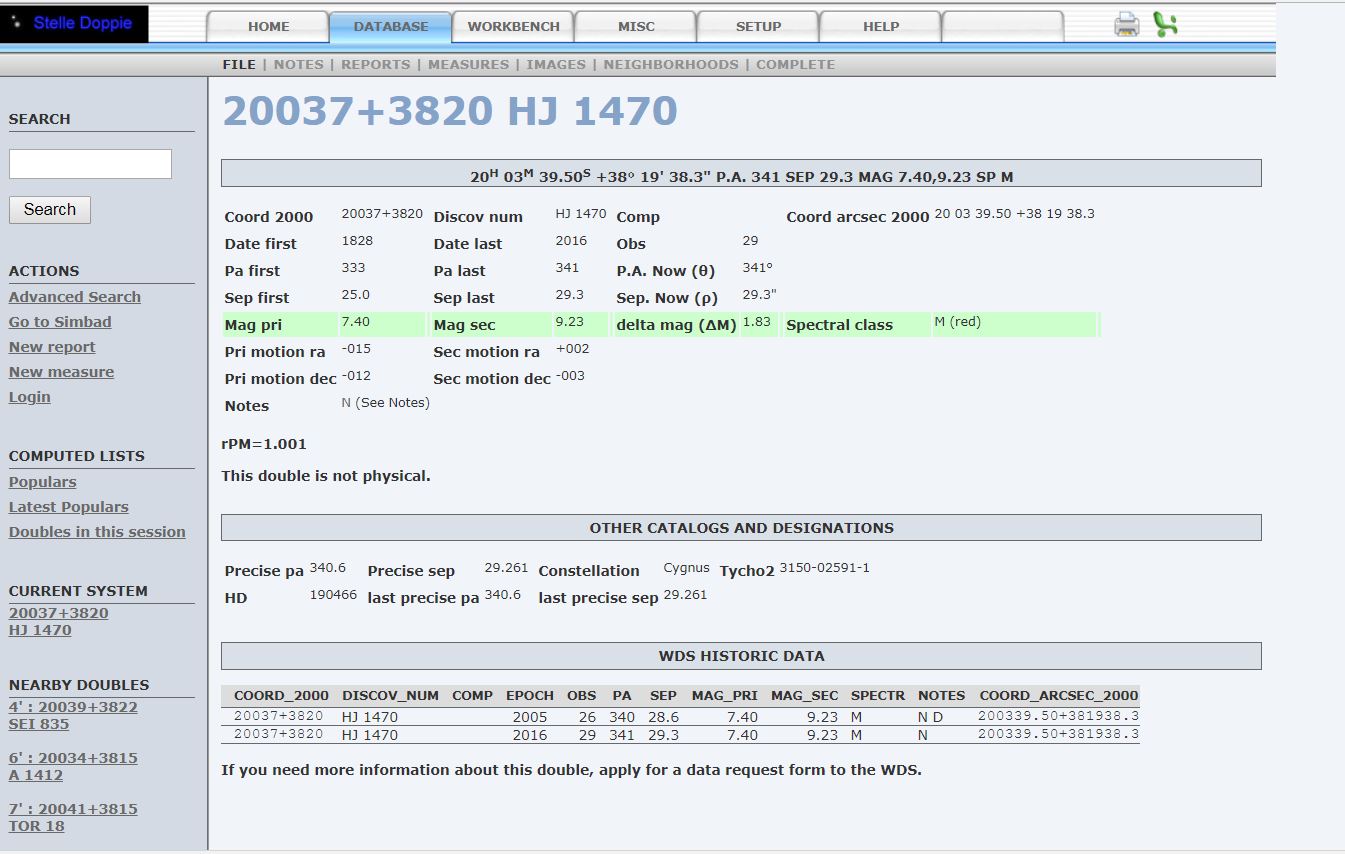Open the WORKBENCH tab
1345x854 pixels.
(514, 27)
